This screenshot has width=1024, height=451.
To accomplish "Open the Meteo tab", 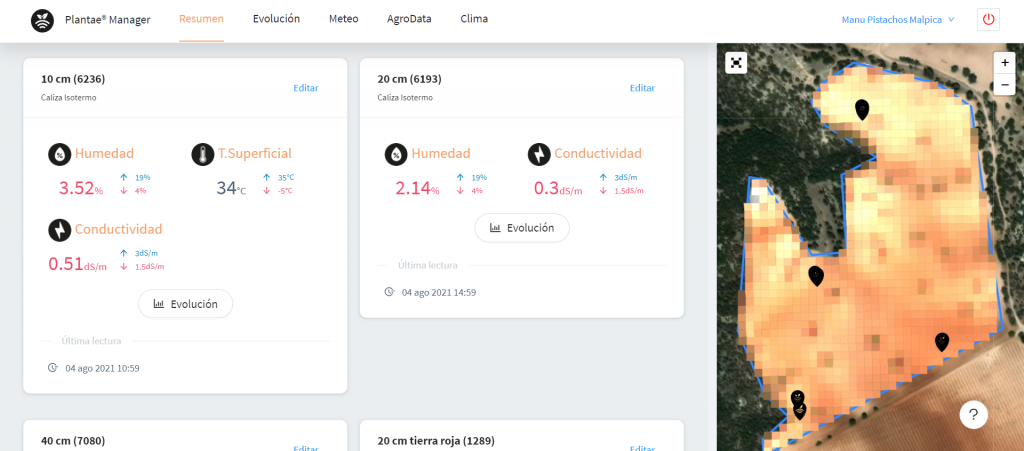I will pyautogui.click(x=344, y=19).
